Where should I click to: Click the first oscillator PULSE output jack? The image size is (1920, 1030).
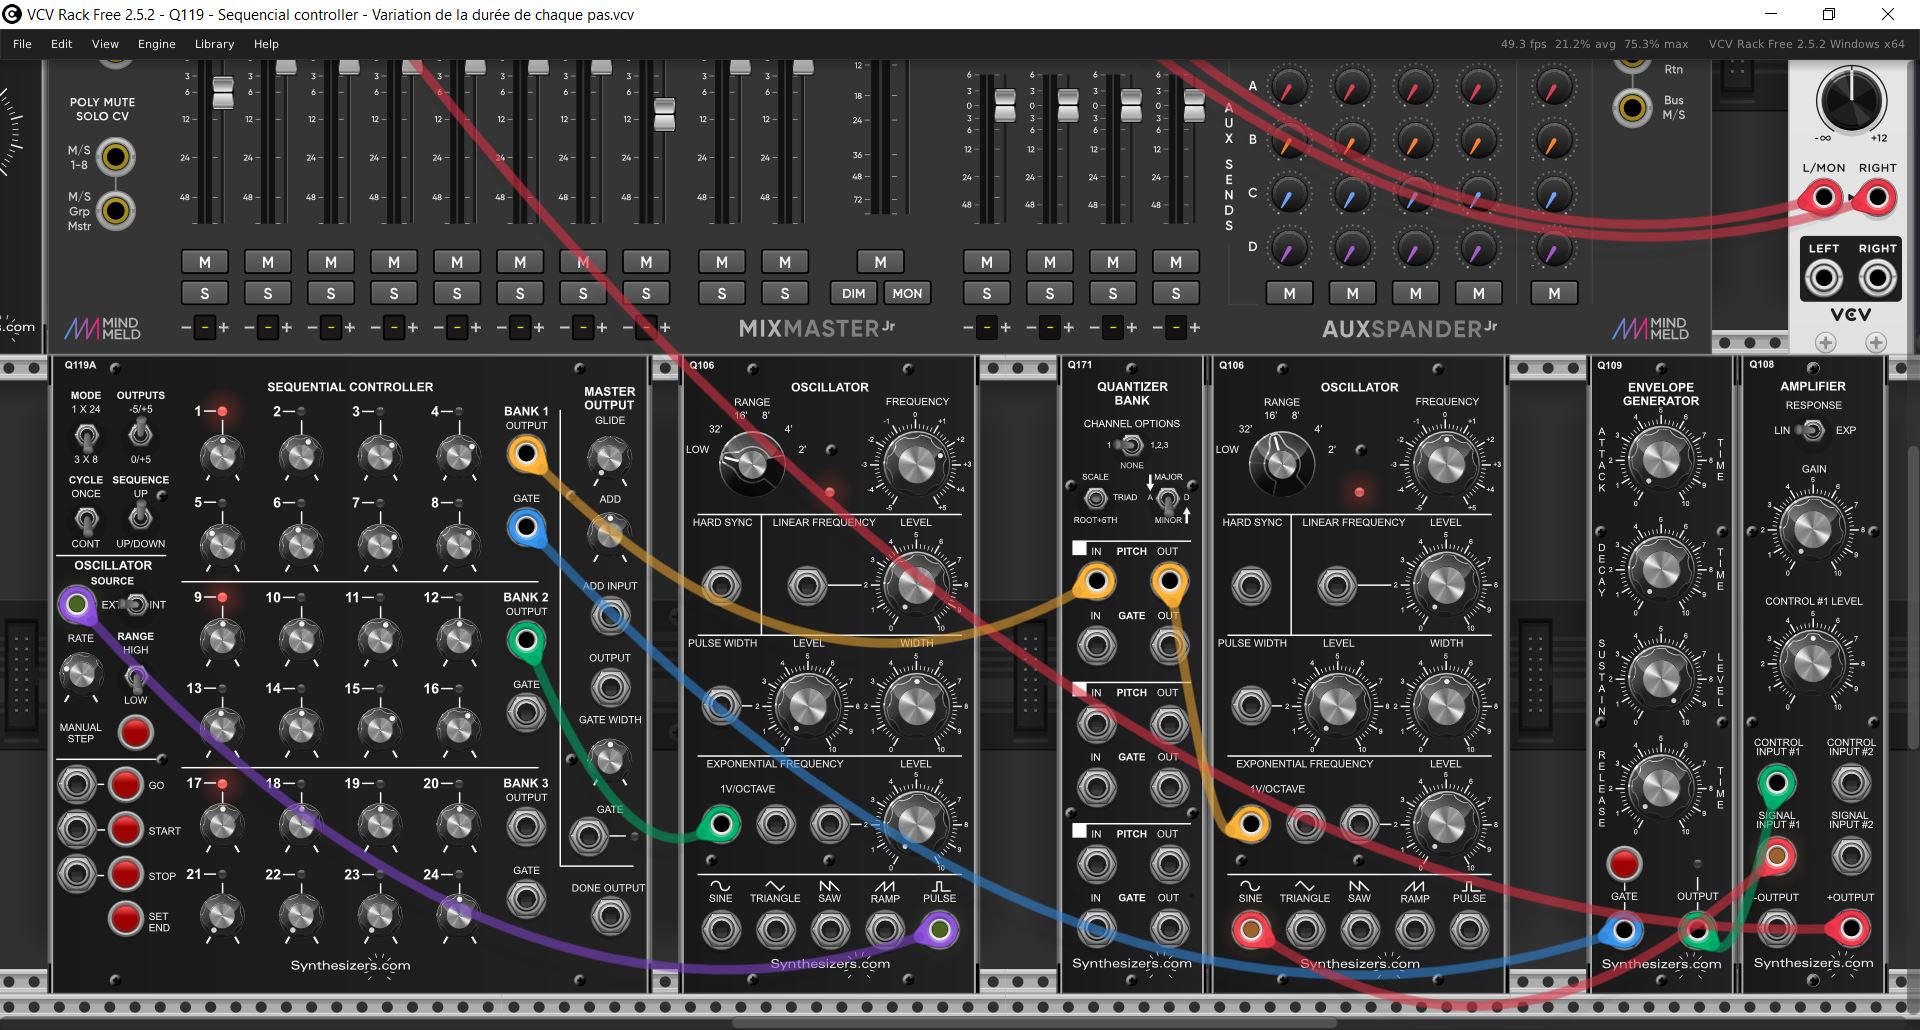point(939,930)
